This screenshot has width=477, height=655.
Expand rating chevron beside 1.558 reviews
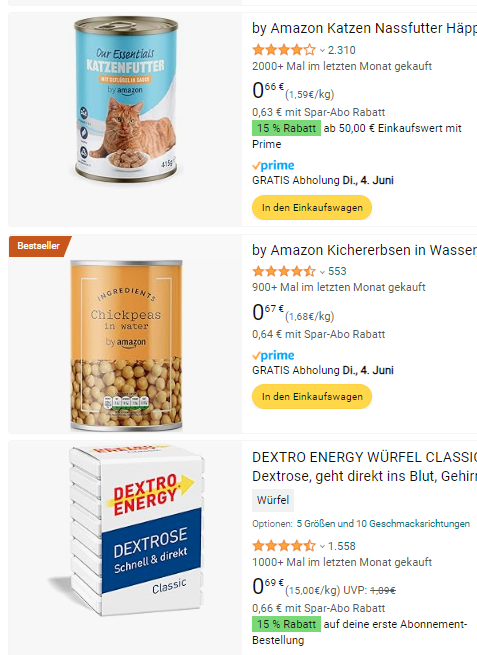tap(322, 546)
